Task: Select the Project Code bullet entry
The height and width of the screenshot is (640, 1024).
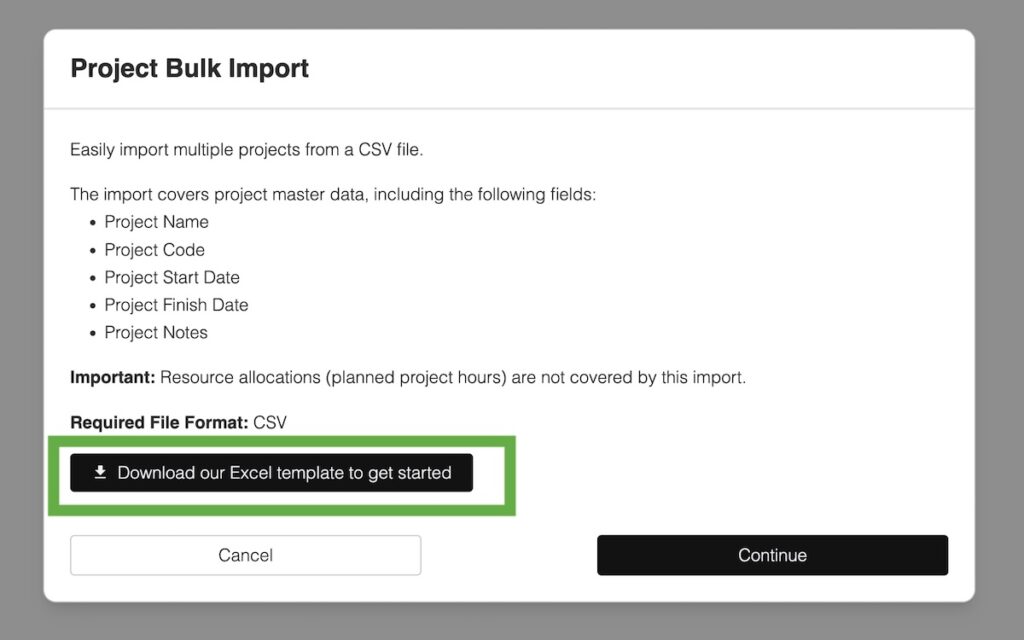Action: 154,250
